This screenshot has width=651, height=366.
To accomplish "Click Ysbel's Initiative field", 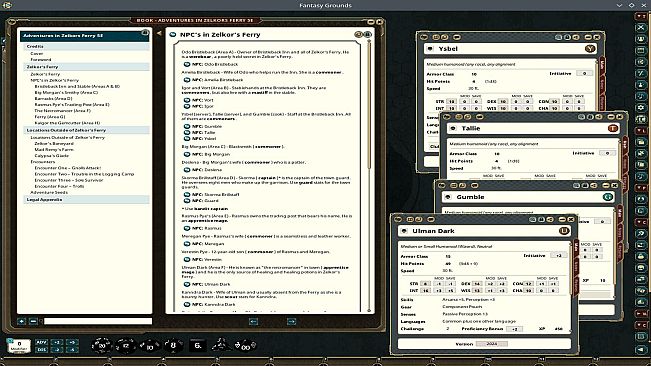I will [584, 73].
